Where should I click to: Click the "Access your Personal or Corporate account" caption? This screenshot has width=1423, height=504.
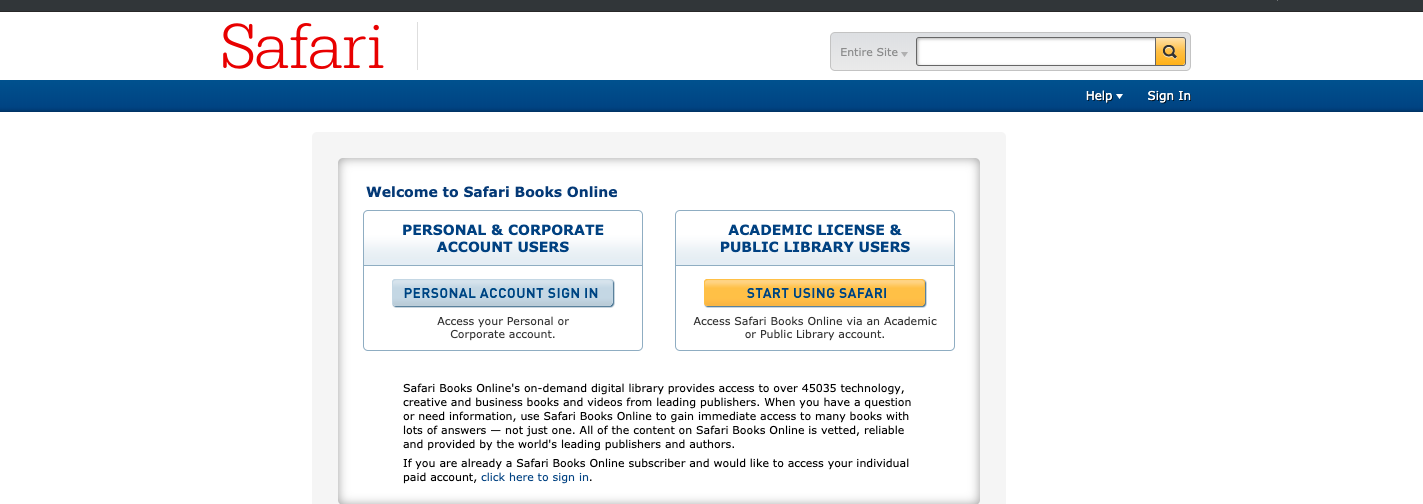(x=503, y=328)
